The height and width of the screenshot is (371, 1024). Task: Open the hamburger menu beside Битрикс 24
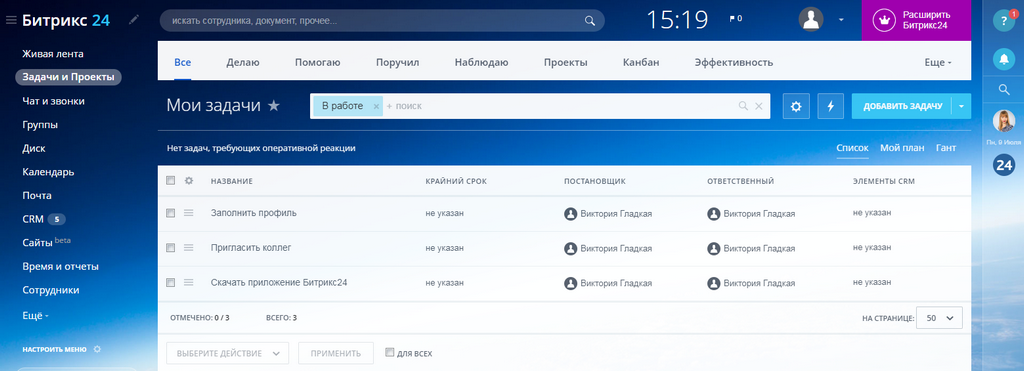pos(10,20)
